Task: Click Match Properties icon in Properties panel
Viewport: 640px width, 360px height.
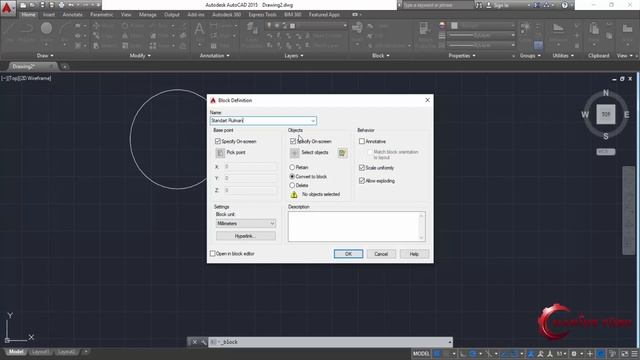Action: click(424, 28)
